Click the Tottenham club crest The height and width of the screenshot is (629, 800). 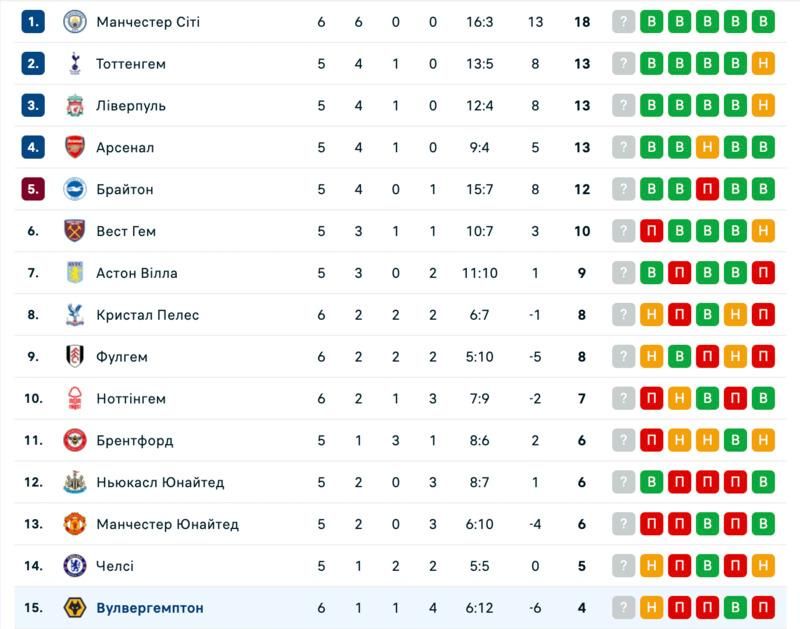click(x=75, y=64)
